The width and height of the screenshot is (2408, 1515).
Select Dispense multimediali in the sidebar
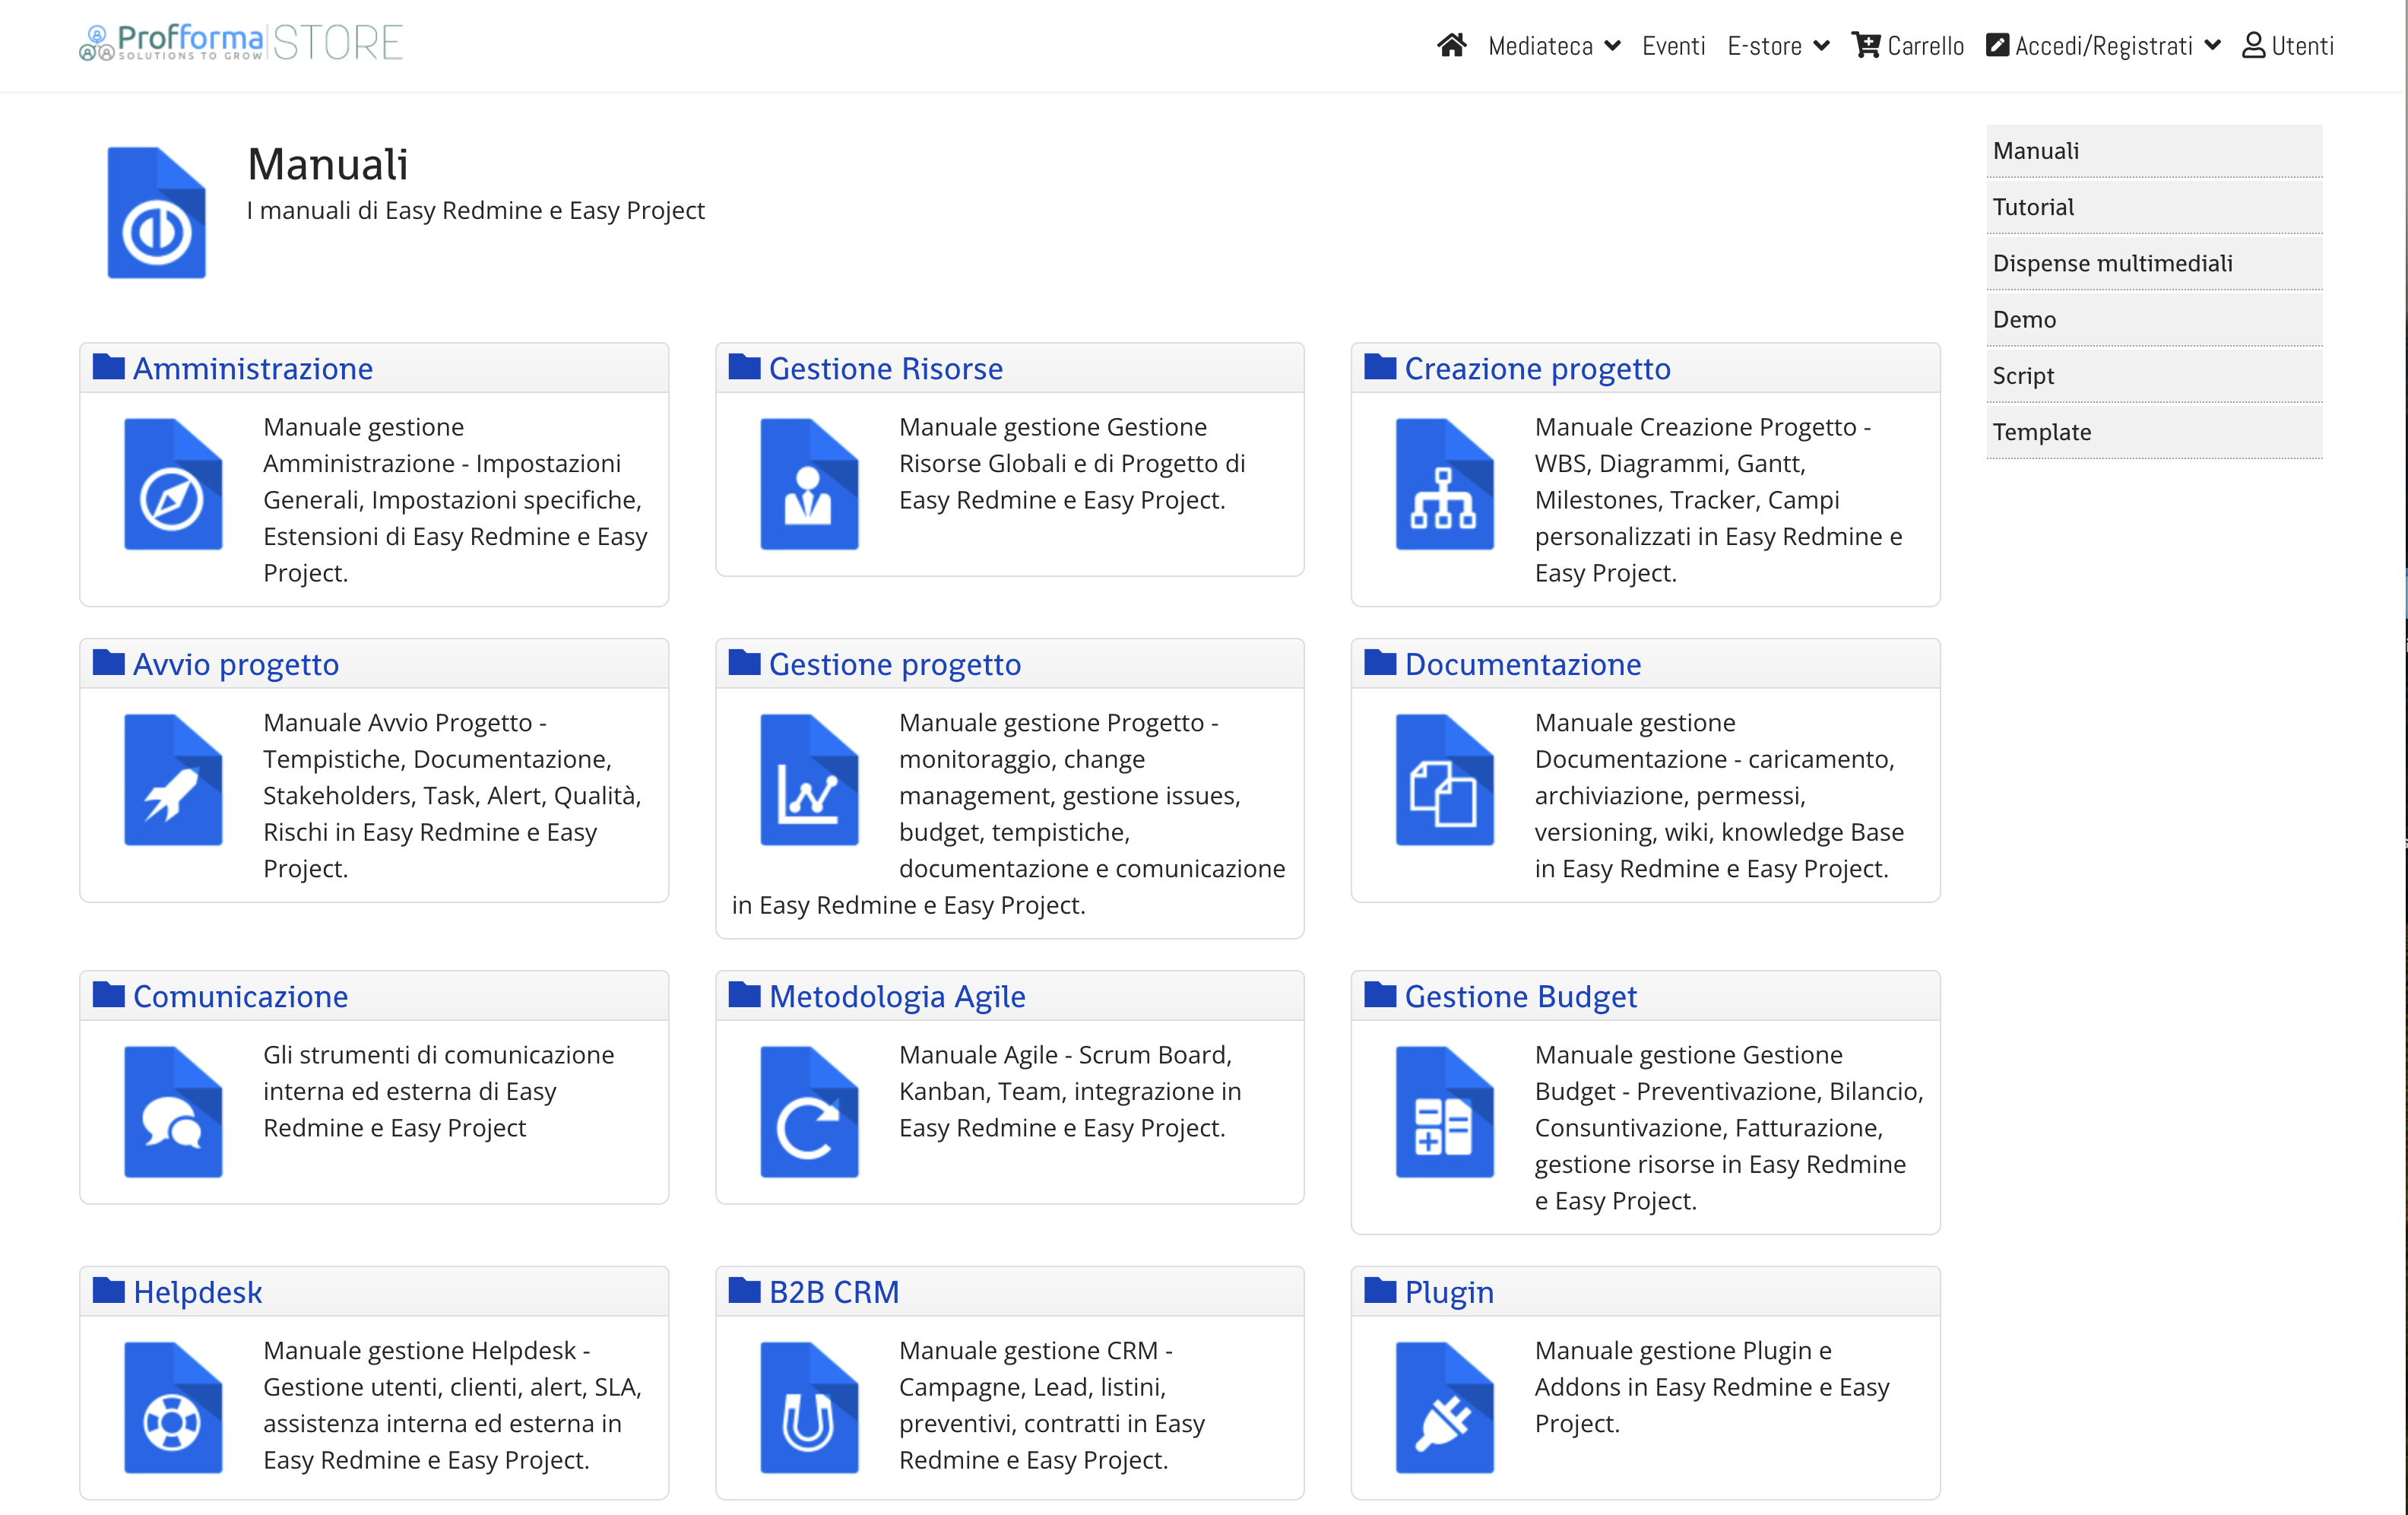[x=2154, y=263]
